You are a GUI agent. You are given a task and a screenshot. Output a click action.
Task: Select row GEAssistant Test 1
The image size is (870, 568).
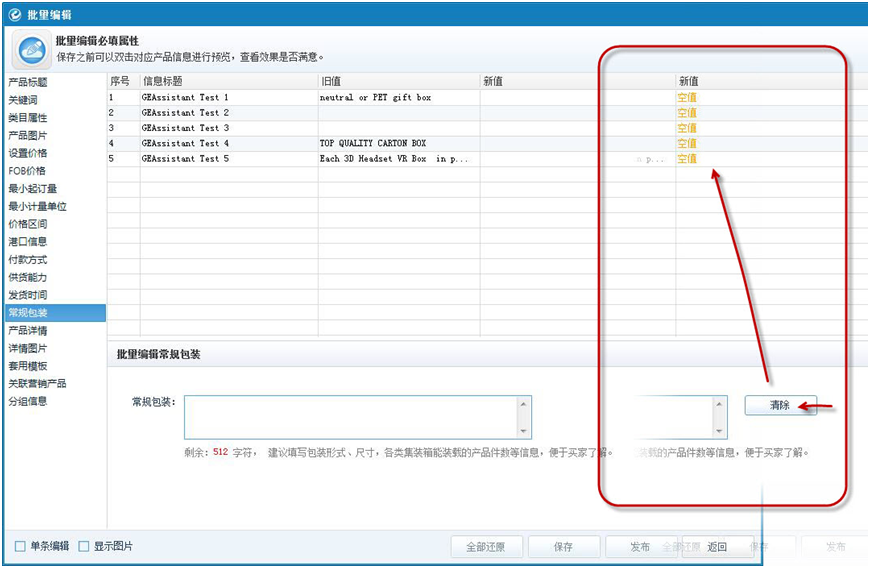pos(186,98)
